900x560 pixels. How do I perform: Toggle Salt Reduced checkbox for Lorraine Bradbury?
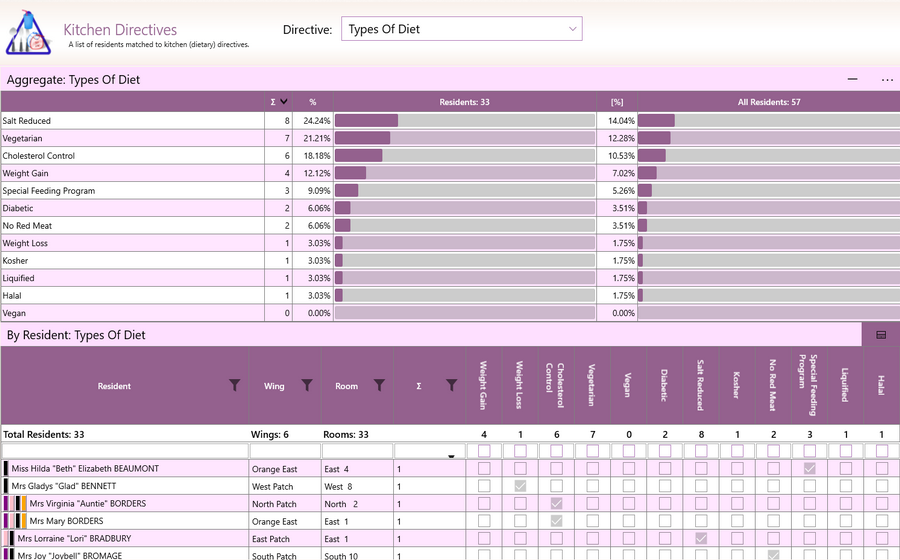point(701,539)
